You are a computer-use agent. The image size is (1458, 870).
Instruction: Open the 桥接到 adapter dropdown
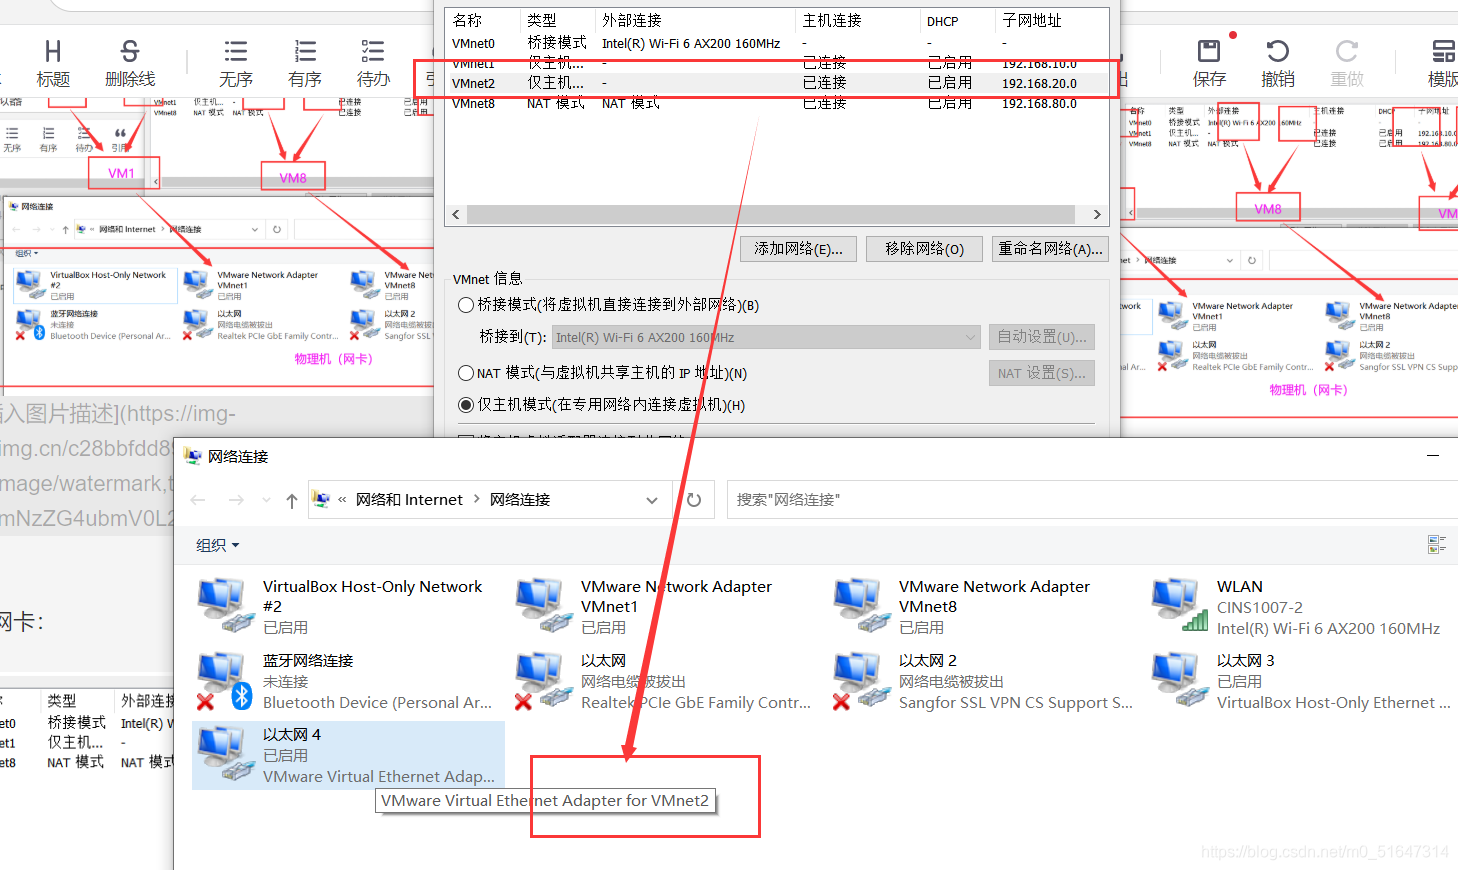coord(765,337)
